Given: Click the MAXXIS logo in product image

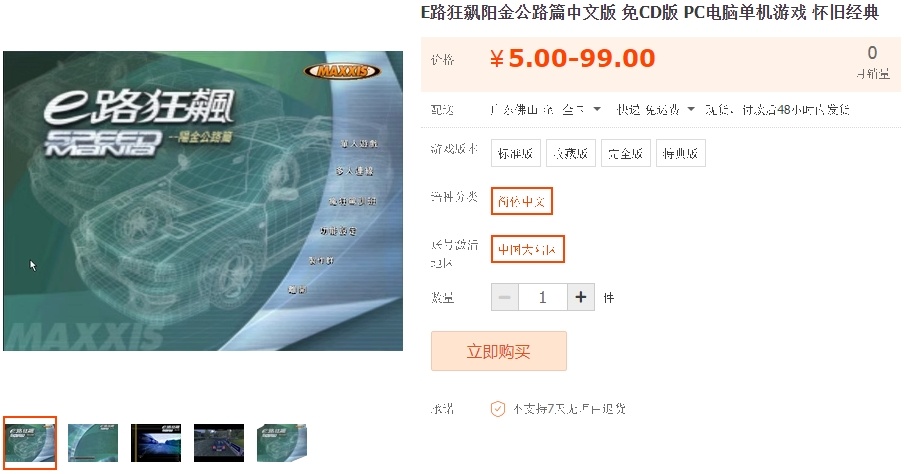Looking at the screenshot, I should point(342,72).
